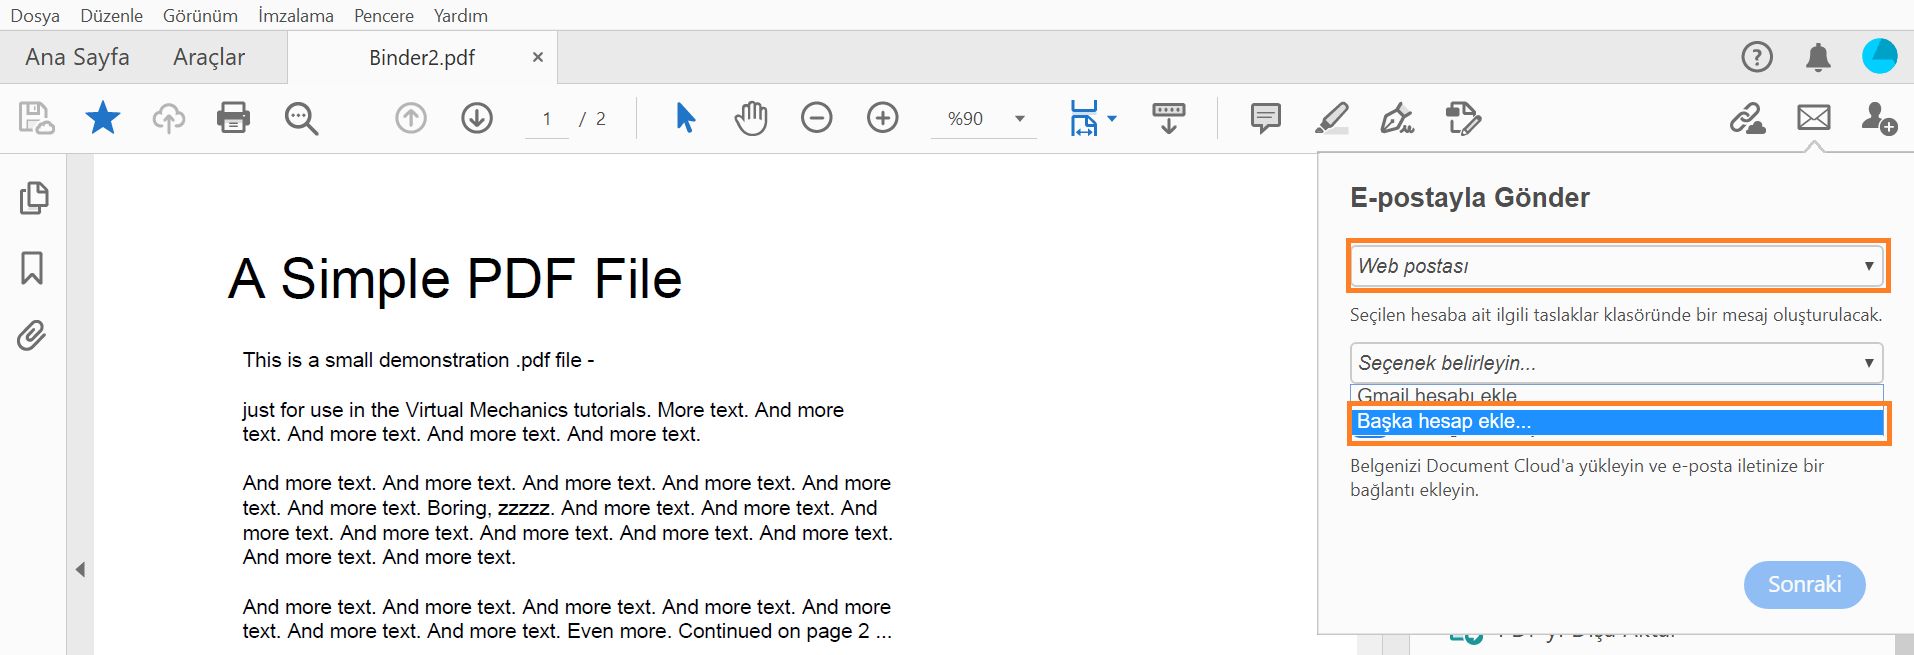Go to next page with down arrow
Screen dimensions: 1914x655
(477, 118)
